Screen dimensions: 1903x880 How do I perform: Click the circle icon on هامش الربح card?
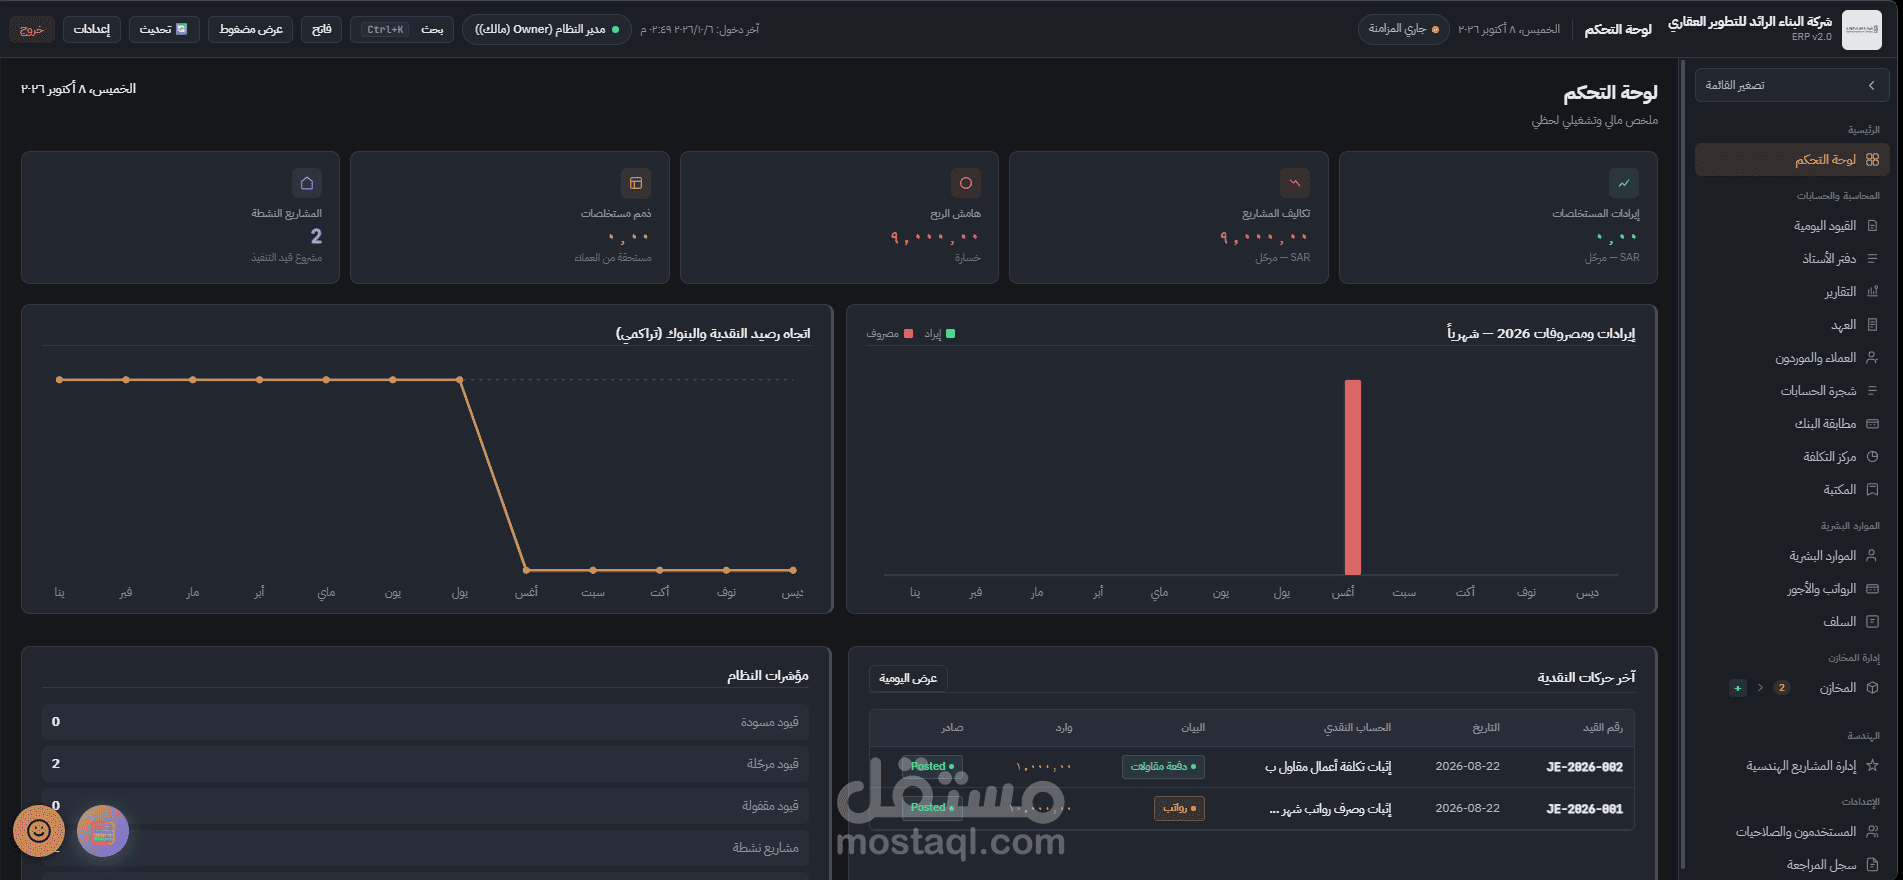tap(966, 183)
